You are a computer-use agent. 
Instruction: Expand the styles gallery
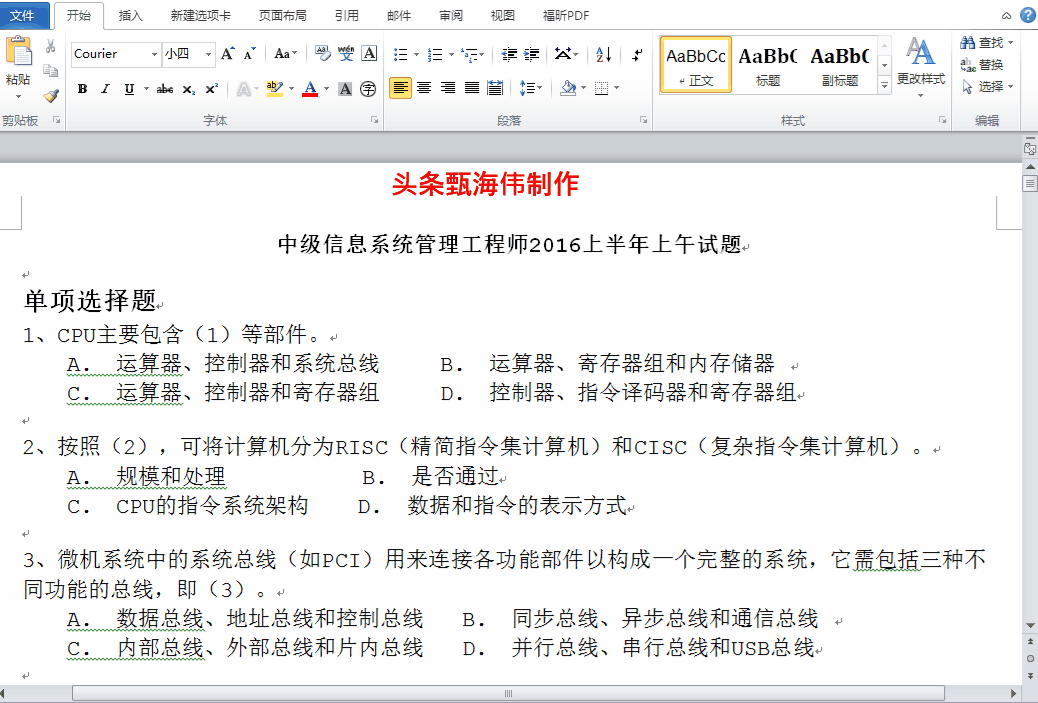click(x=884, y=85)
